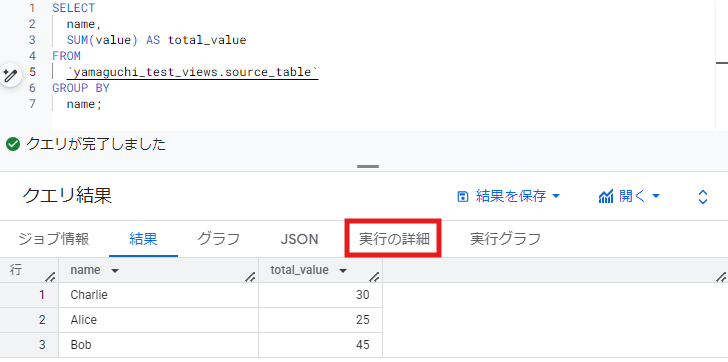Open the 実行グラフ tab
This screenshot has width=728, height=362.
click(x=506, y=239)
